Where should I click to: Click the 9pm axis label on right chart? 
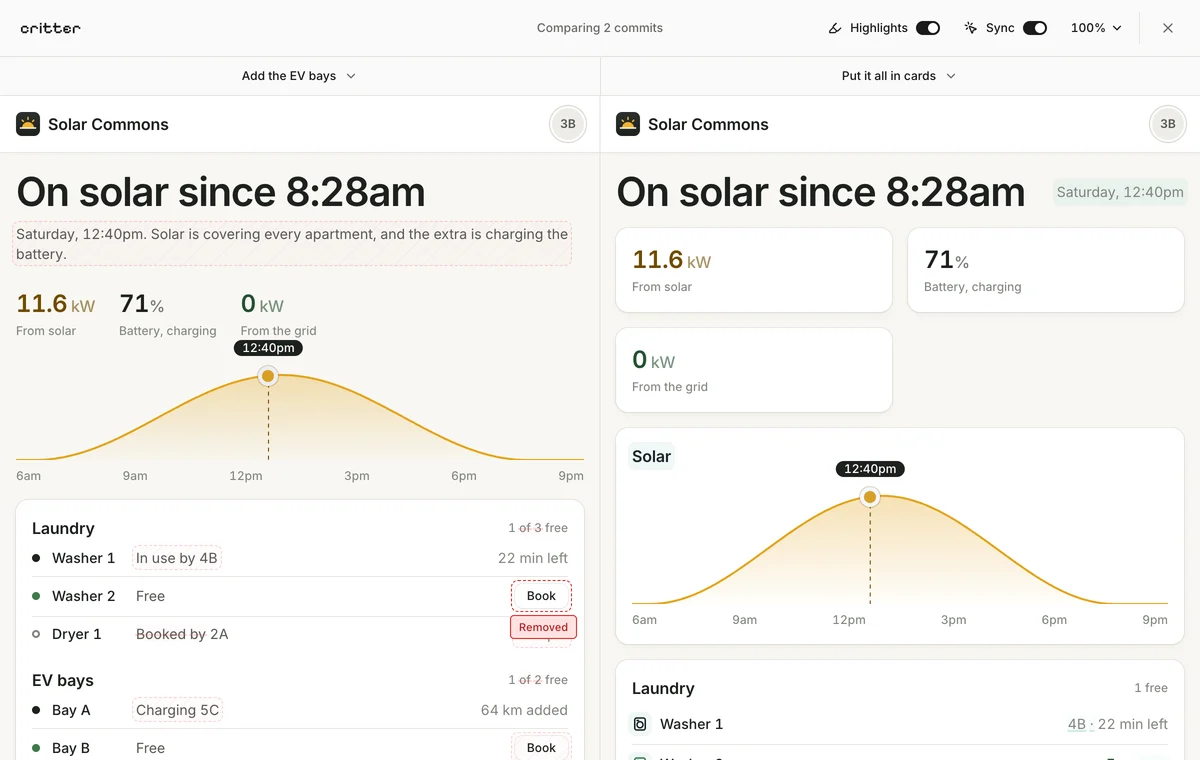click(x=1155, y=620)
